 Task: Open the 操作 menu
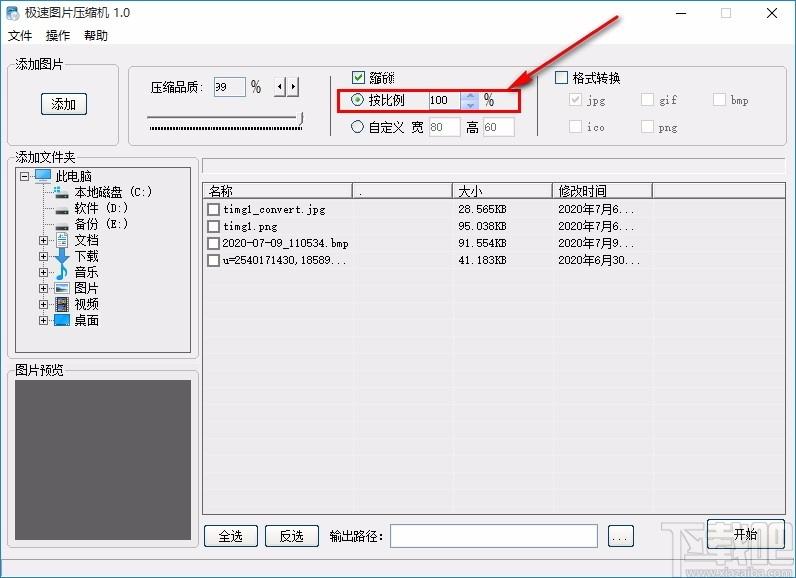pos(58,36)
